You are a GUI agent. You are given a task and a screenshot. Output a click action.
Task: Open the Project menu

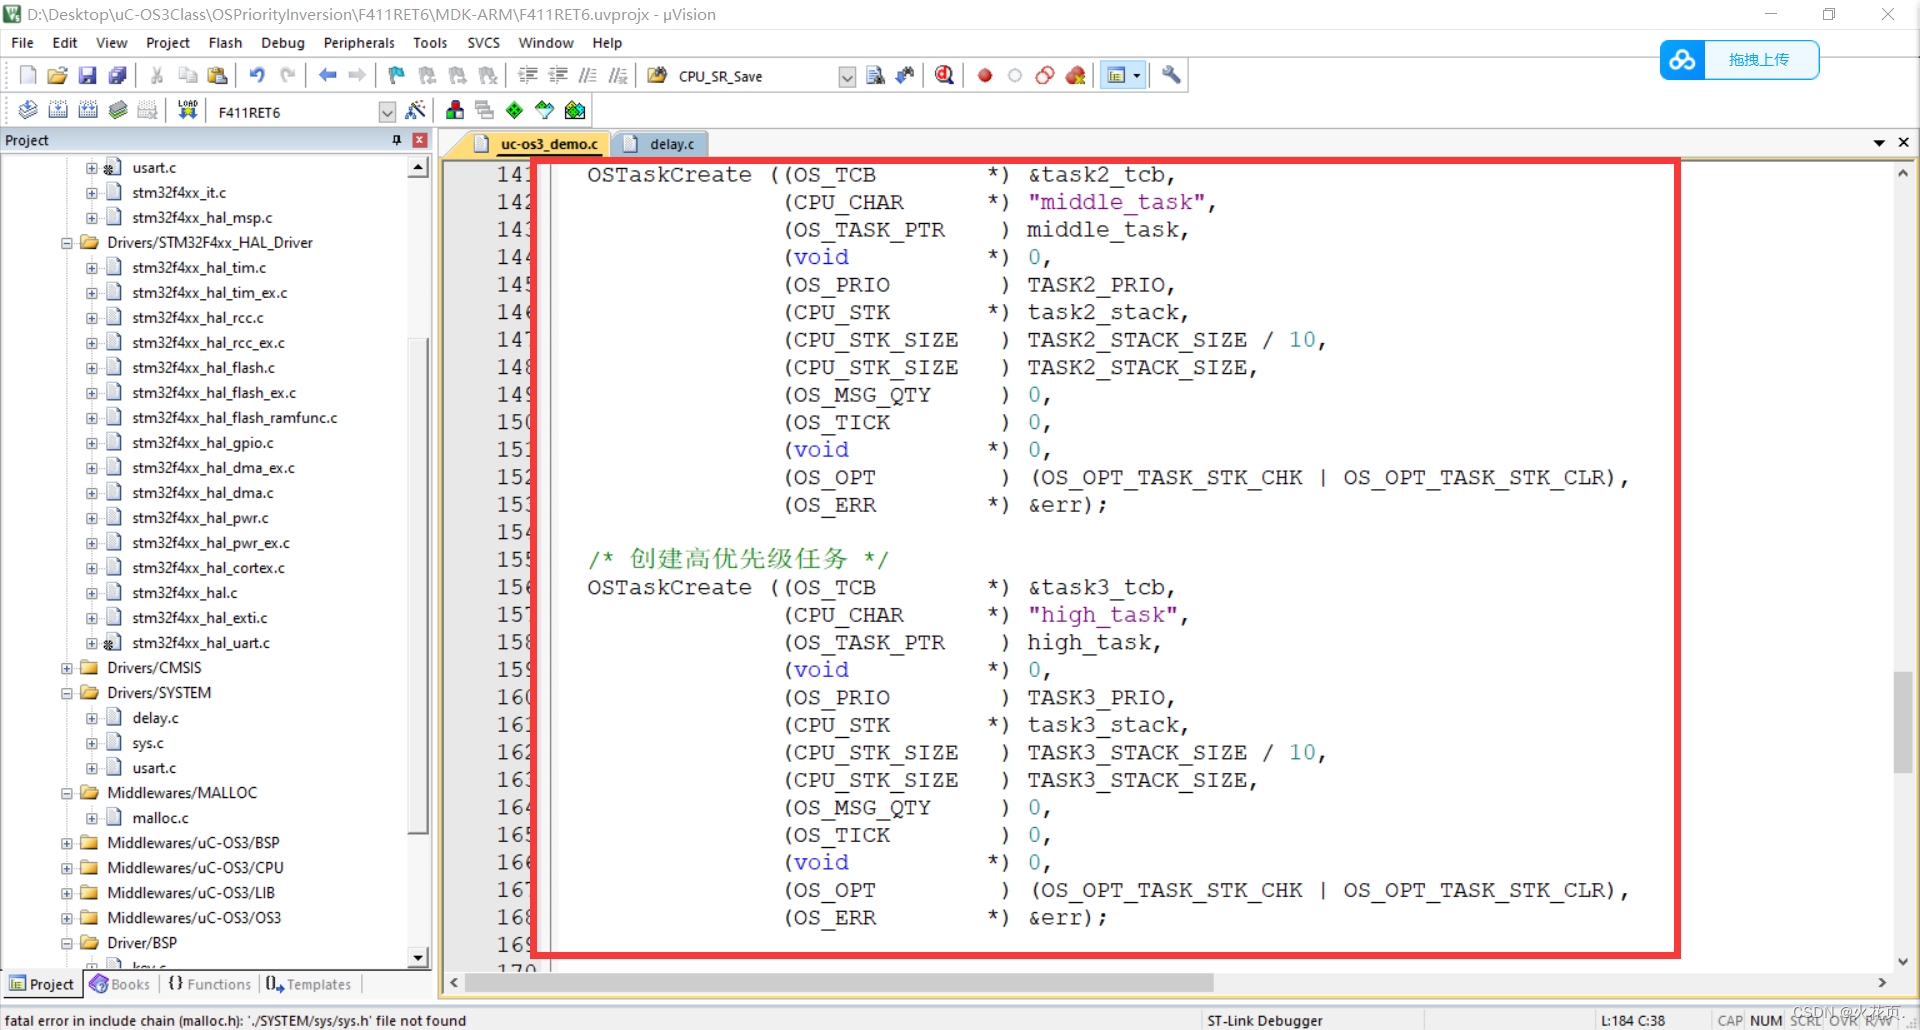click(167, 43)
